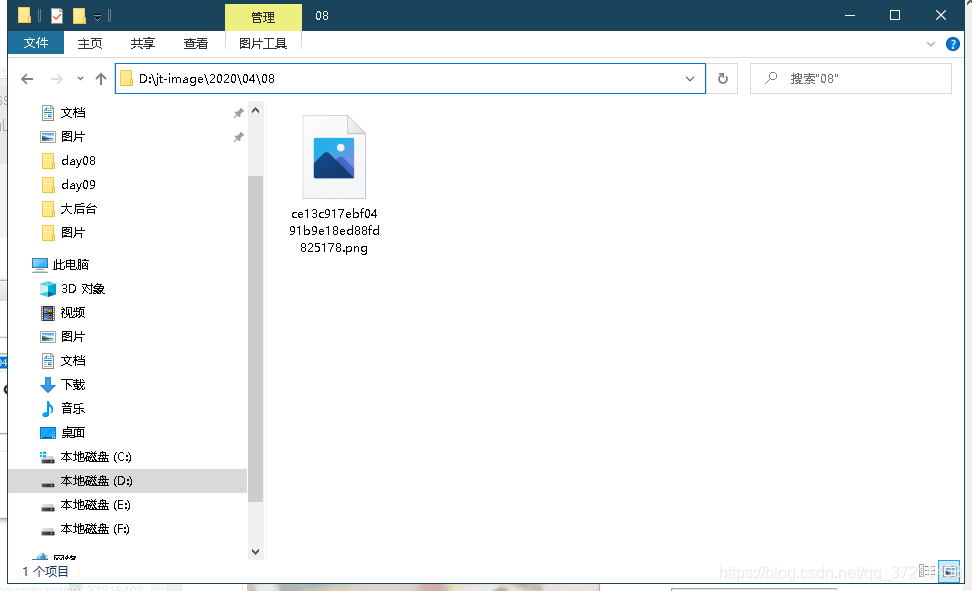972x591 pixels.
Task: Open pinned 图片 in quick access
Action: 73,136
